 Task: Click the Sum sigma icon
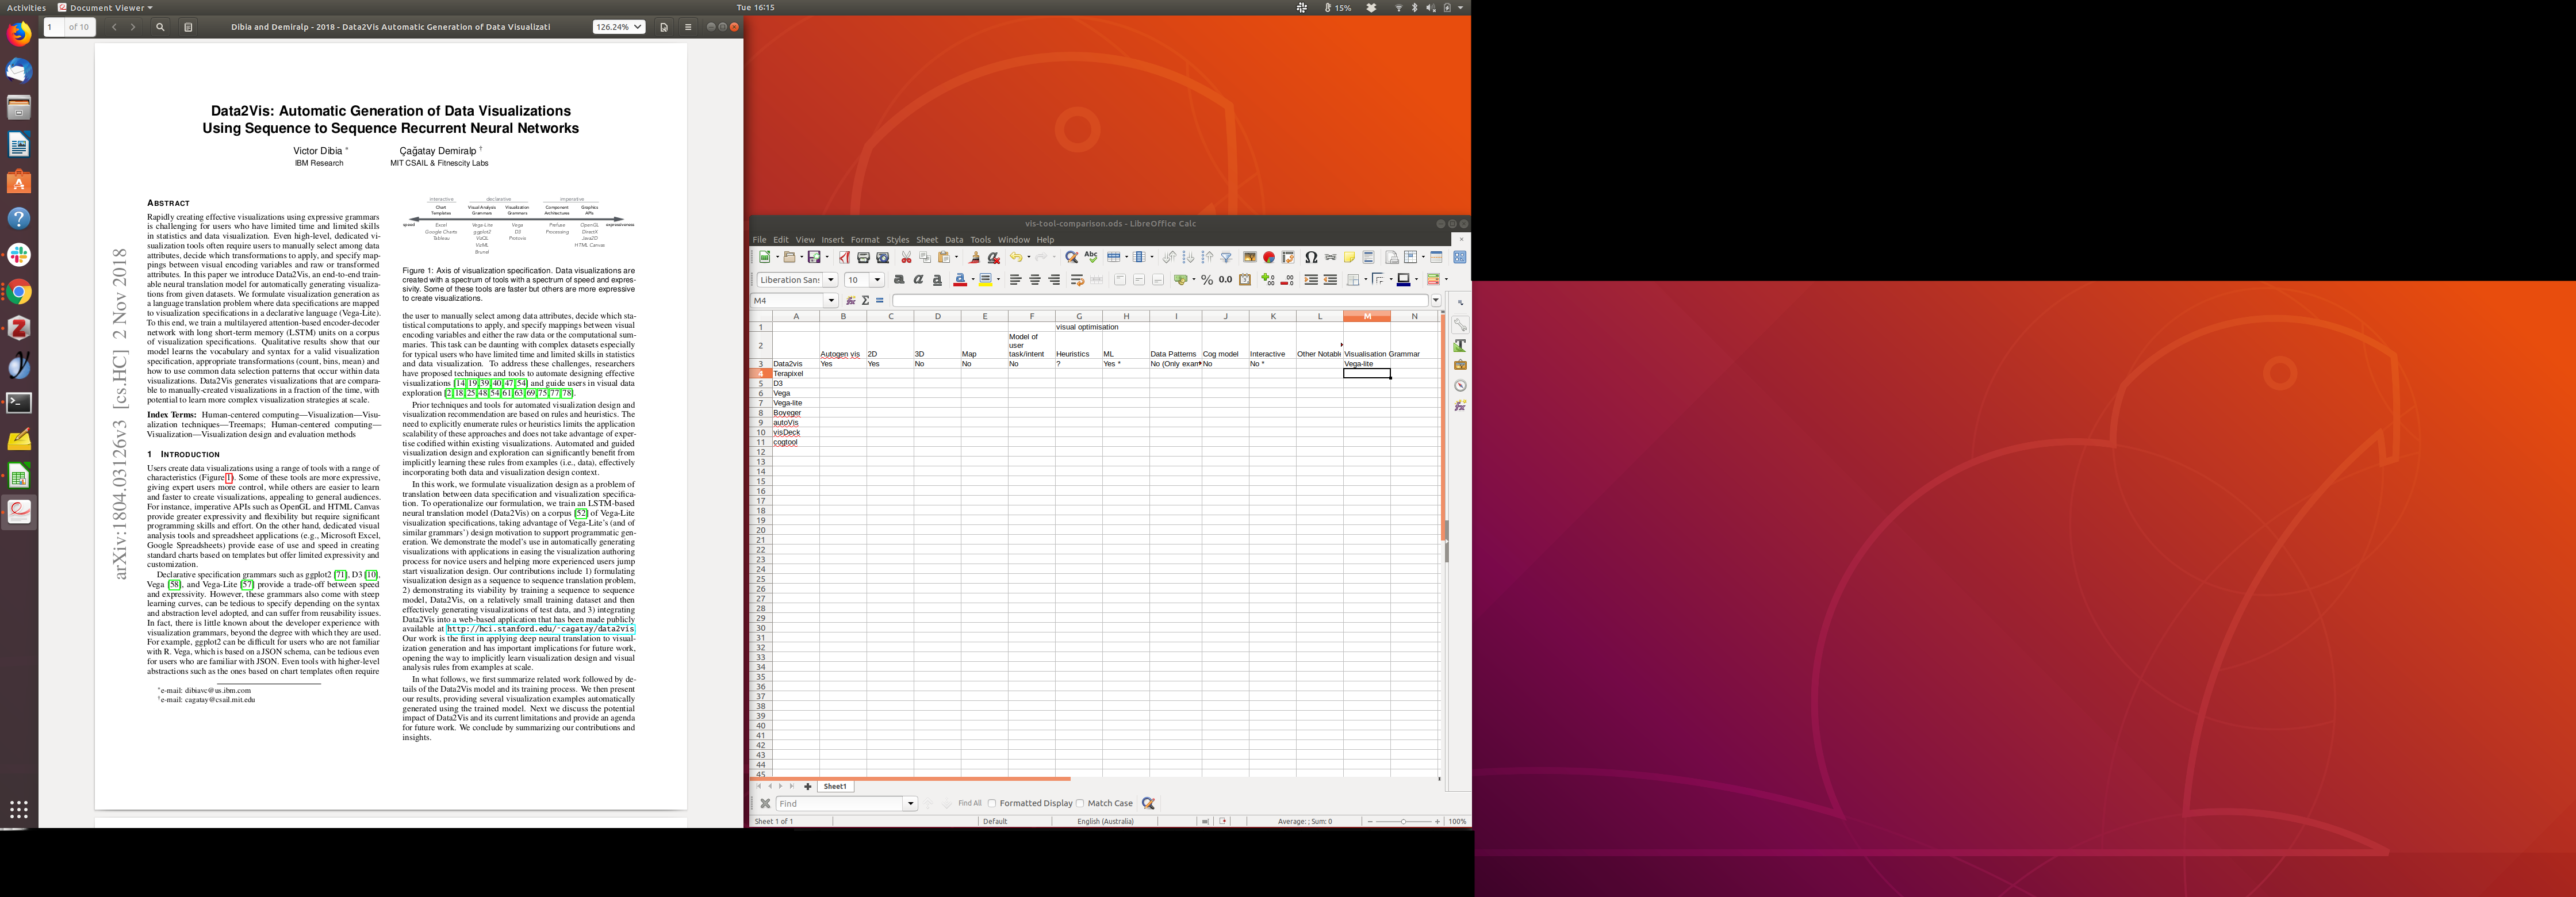click(x=866, y=301)
